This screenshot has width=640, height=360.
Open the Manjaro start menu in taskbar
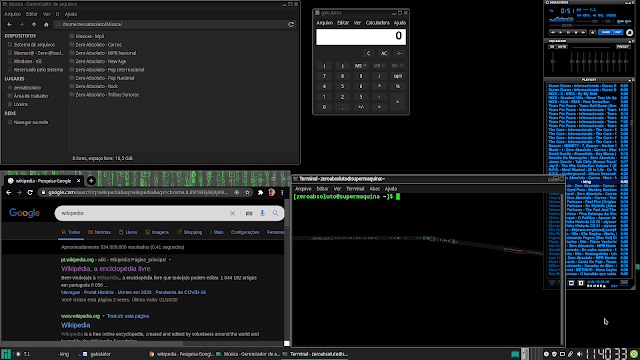coord(6,354)
